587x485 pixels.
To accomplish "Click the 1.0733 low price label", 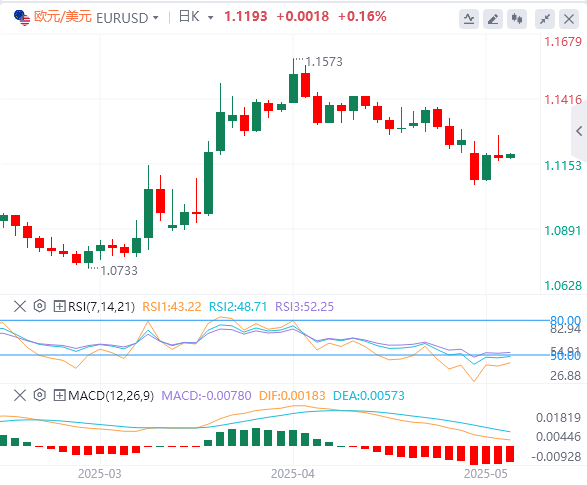I will [x=119, y=271].
